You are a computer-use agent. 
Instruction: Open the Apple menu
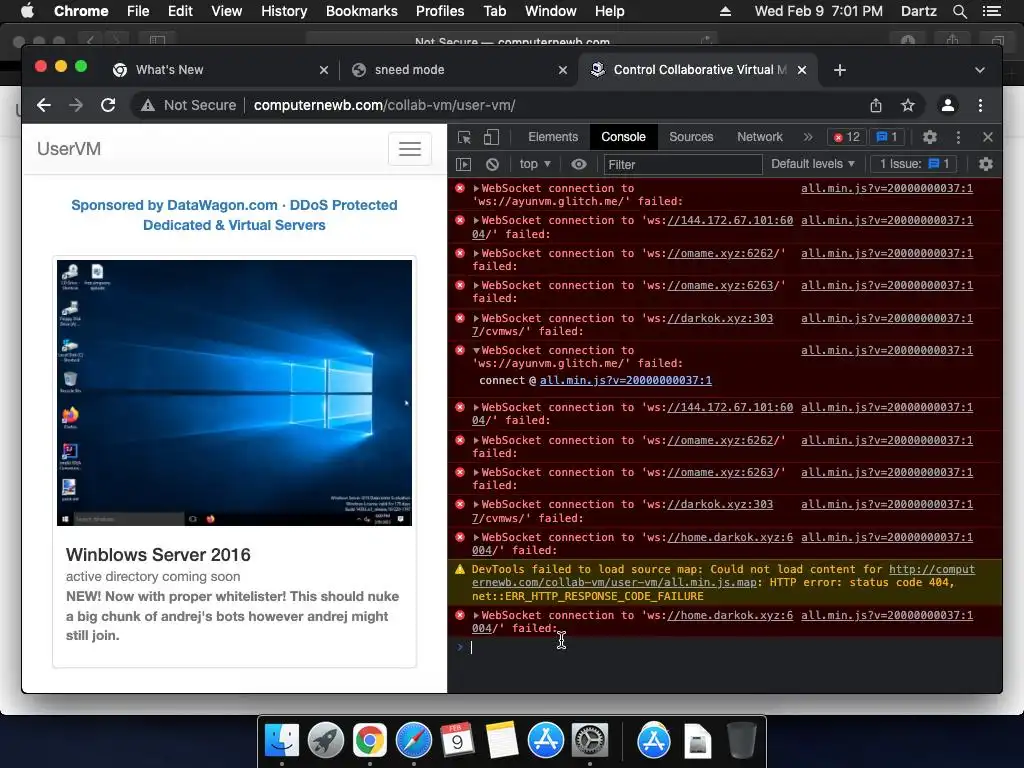(x=27, y=11)
